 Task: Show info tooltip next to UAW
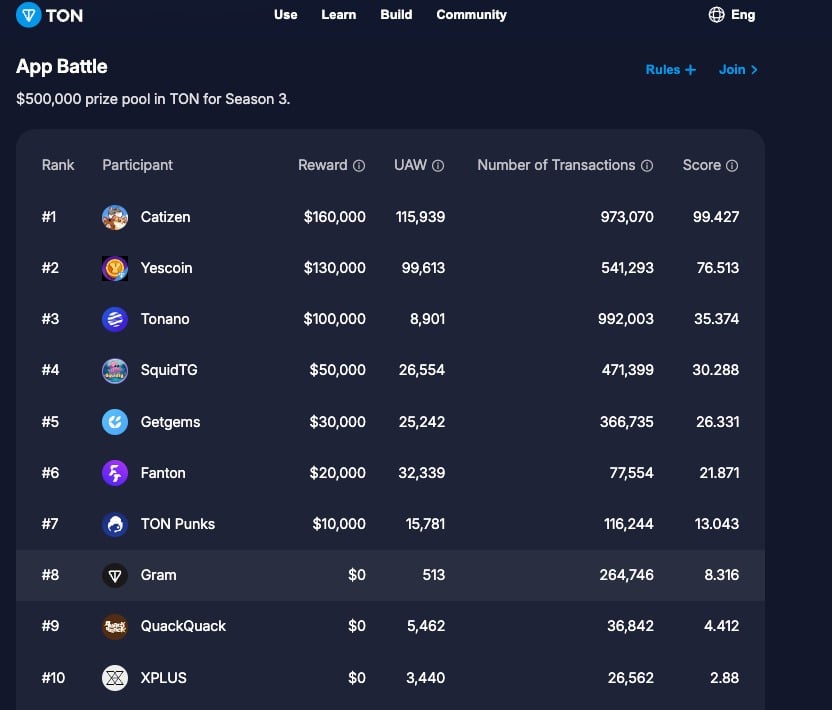point(438,166)
